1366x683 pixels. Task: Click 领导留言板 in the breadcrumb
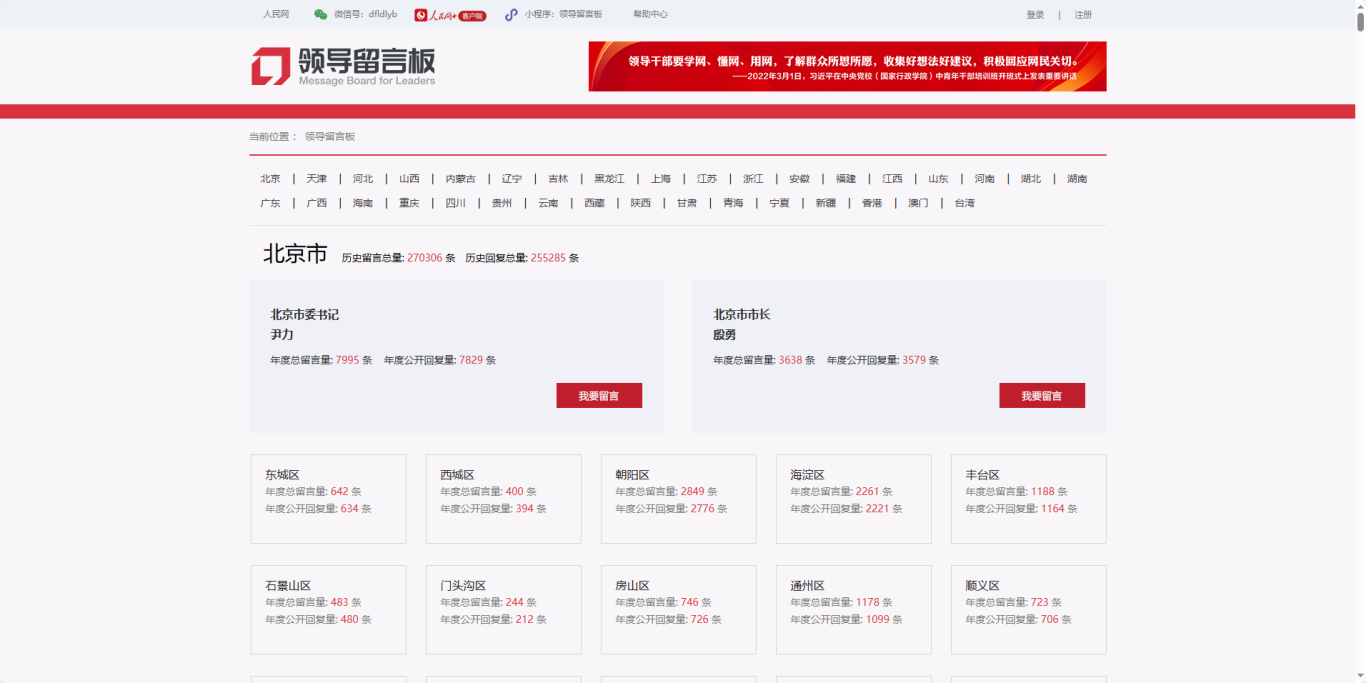(x=330, y=137)
